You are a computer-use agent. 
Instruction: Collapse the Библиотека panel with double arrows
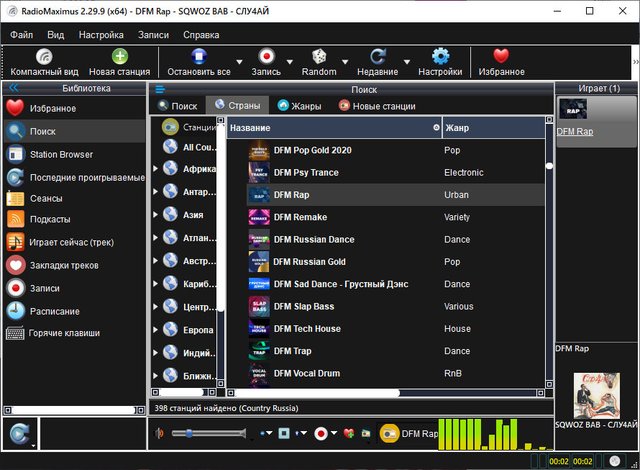14,89
